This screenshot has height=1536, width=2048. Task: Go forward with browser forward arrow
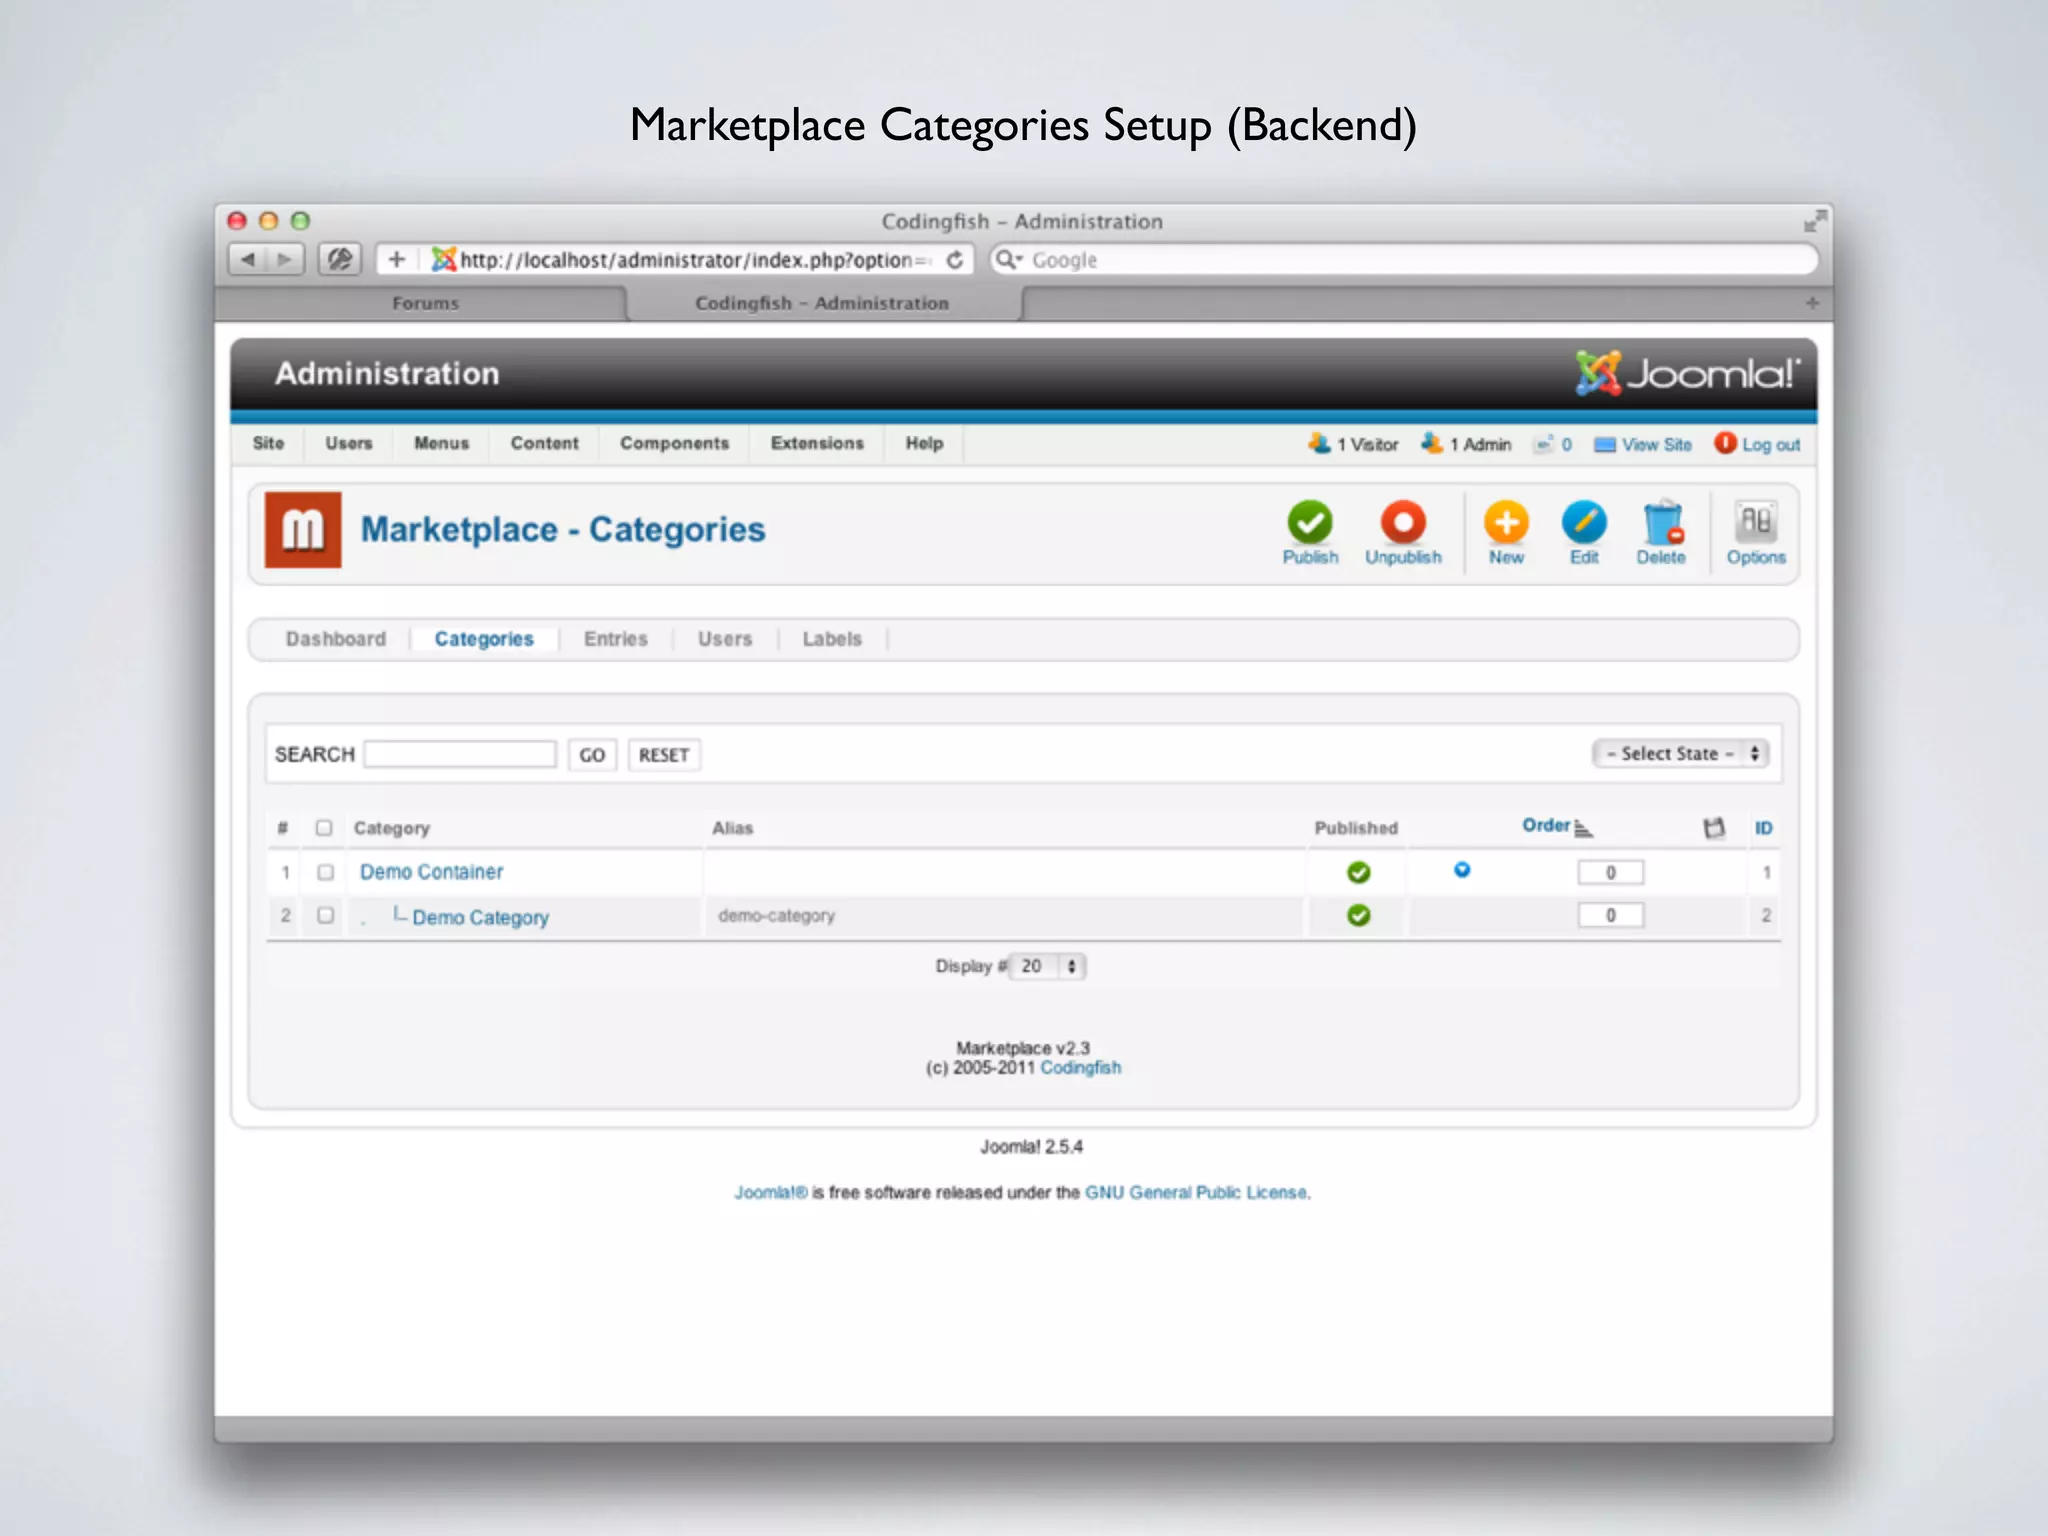pos(285,259)
